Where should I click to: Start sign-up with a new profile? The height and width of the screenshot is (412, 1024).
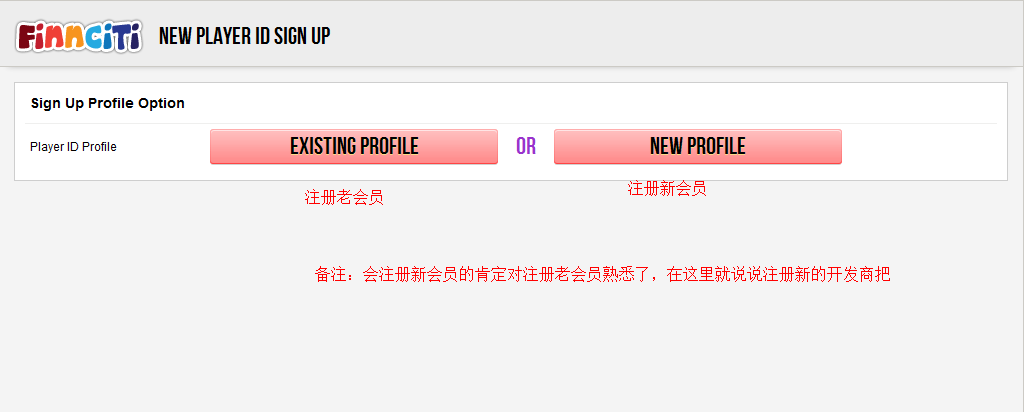pos(697,146)
